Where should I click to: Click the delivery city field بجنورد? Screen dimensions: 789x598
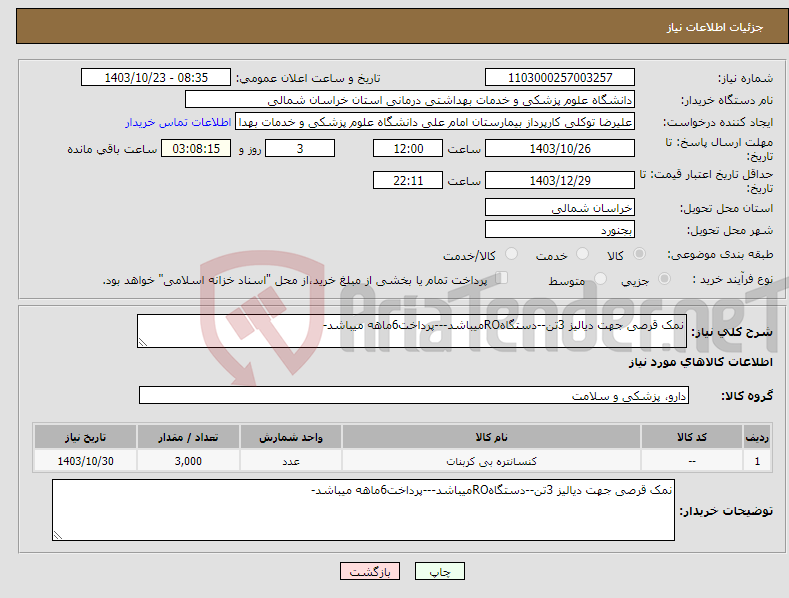coord(560,230)
